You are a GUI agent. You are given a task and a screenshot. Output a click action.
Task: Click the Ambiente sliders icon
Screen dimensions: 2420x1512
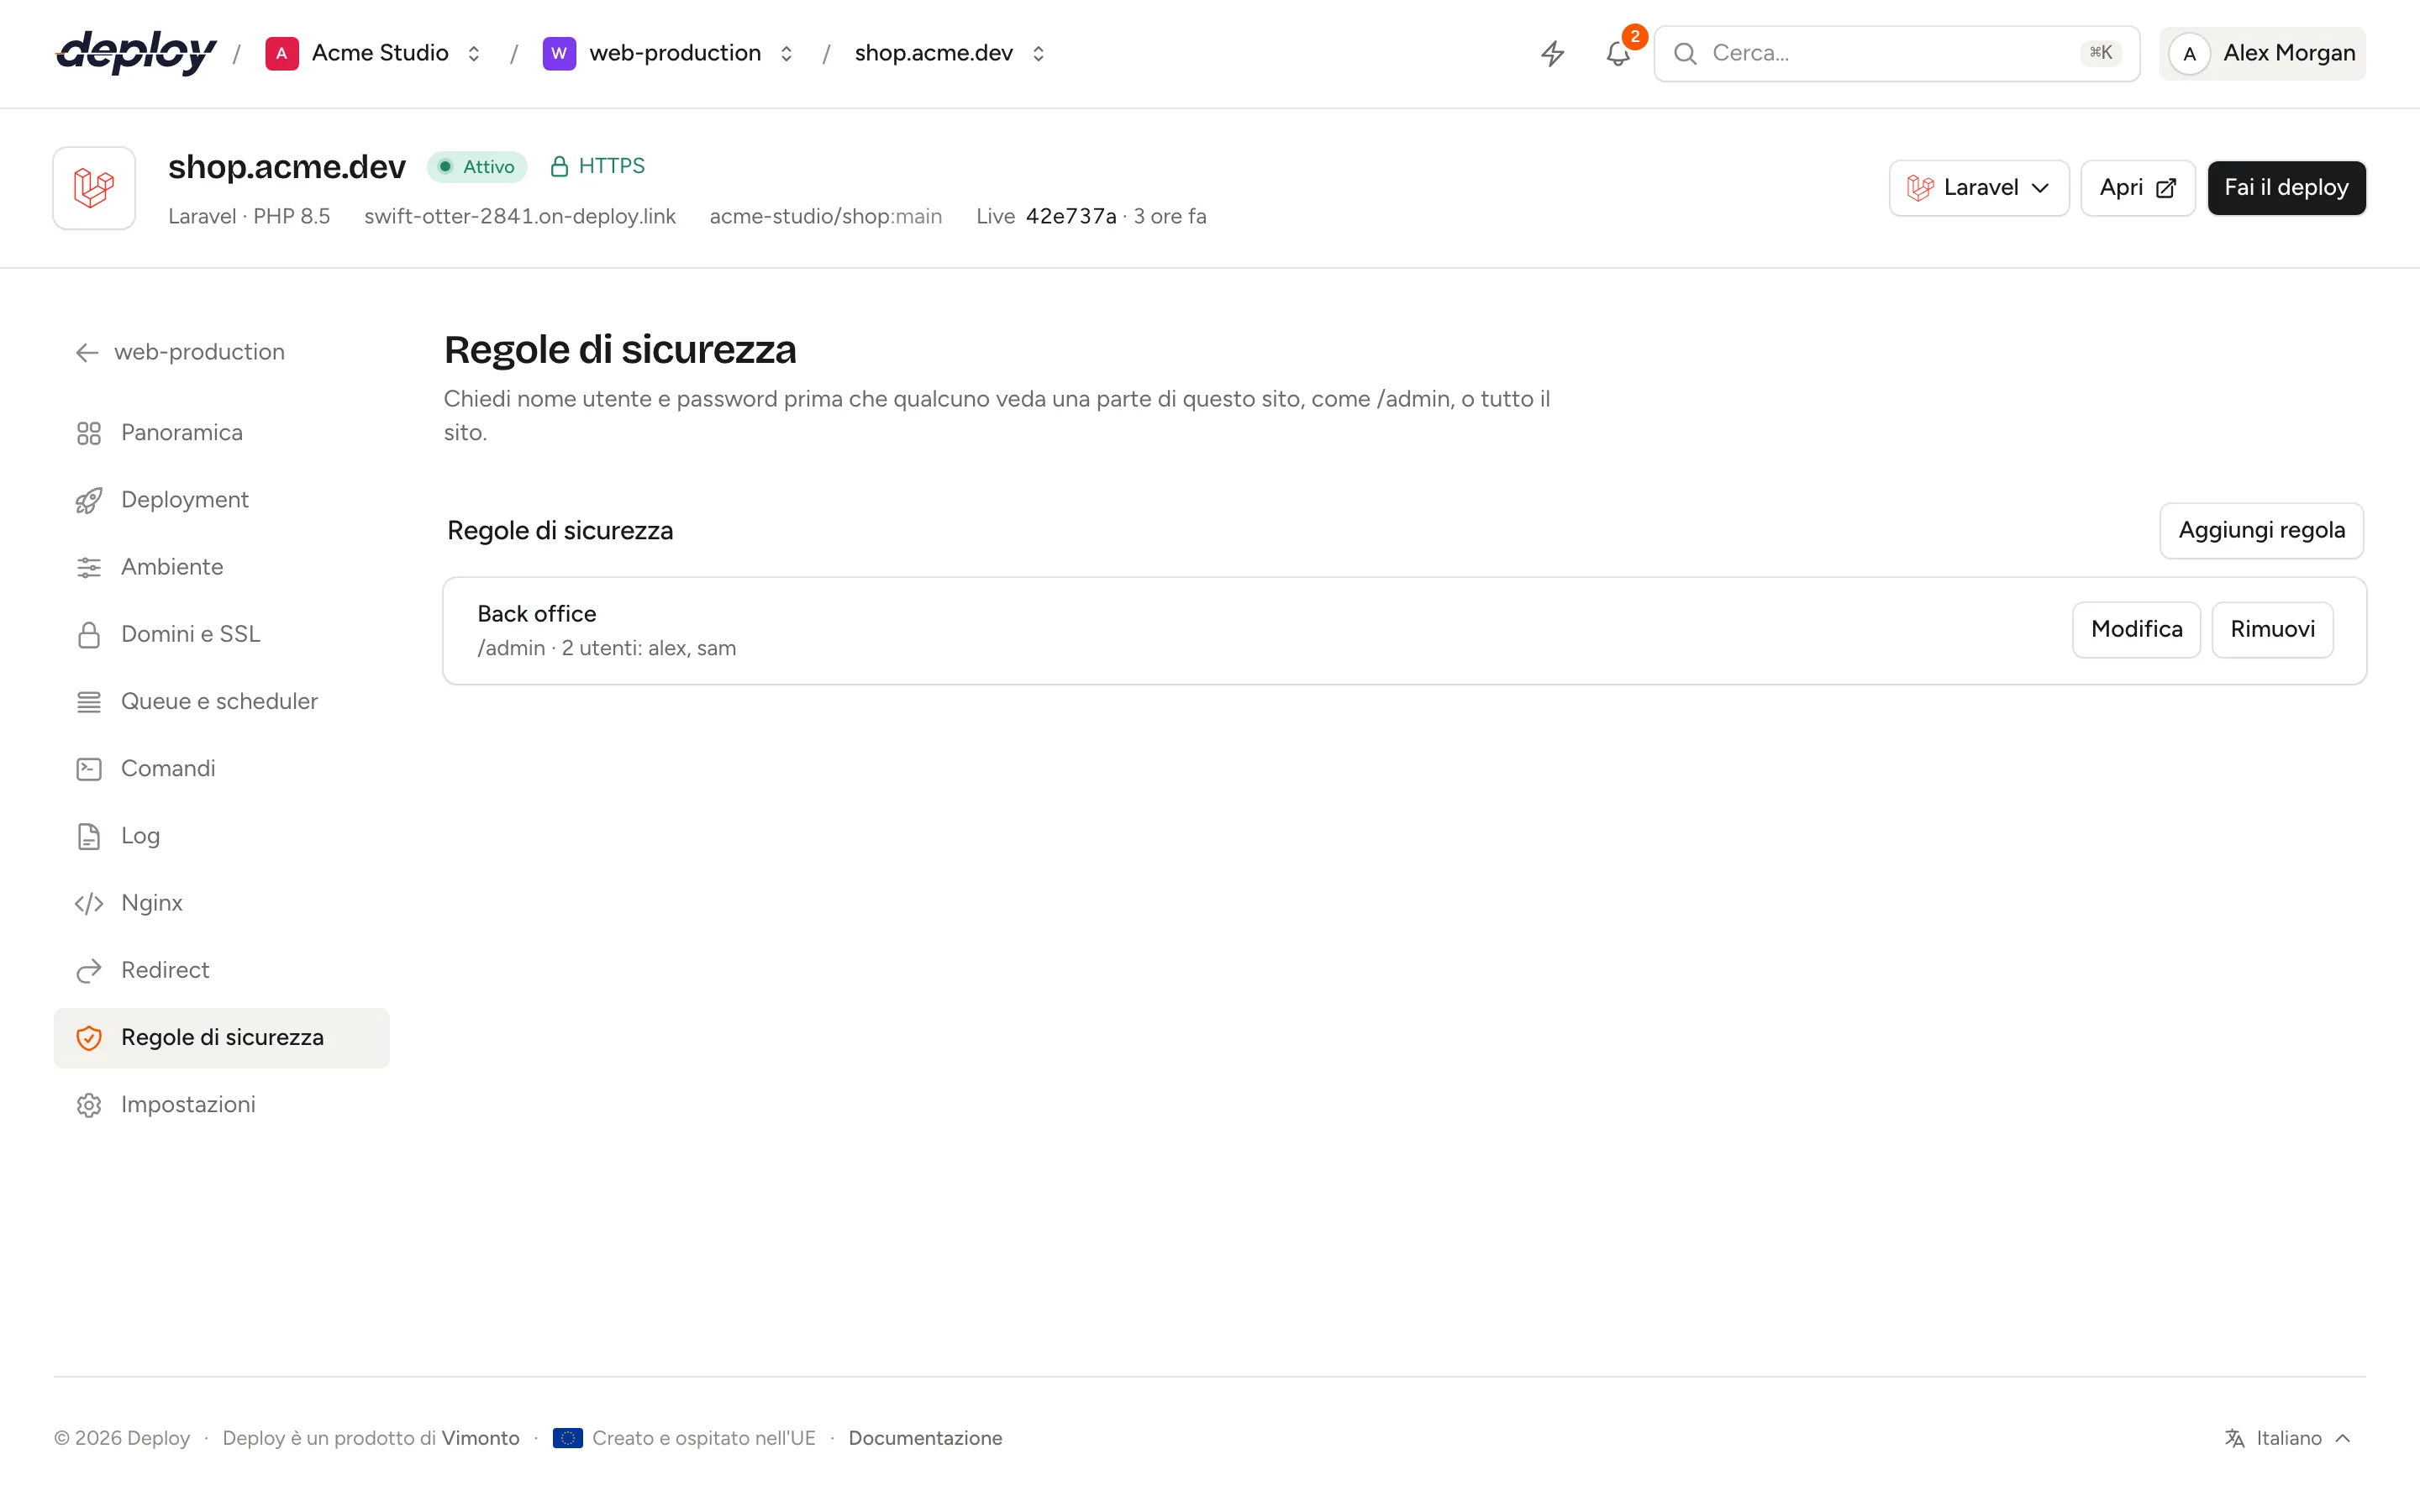[x=89, y=567]
